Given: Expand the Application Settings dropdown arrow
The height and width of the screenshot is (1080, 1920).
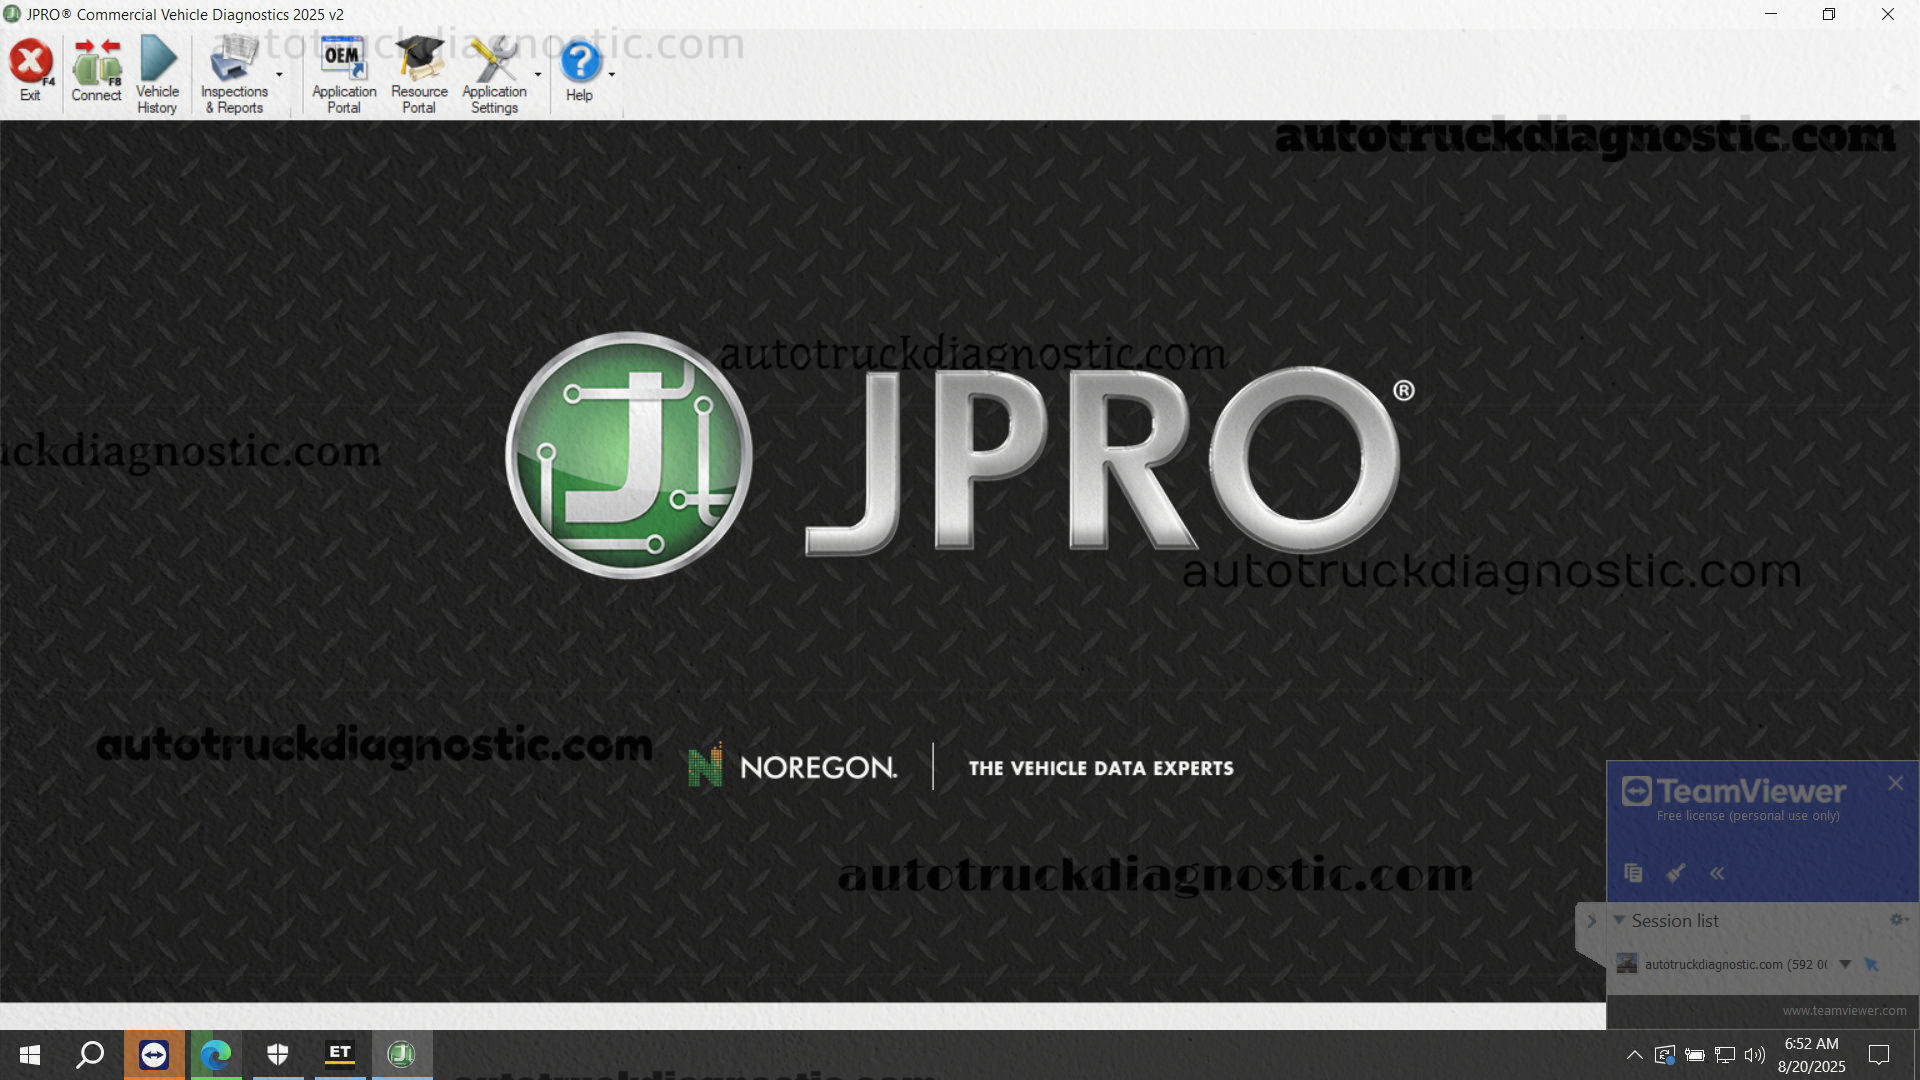Looking at the screenshot, I should pyautogui.click(x=538, y=75).
